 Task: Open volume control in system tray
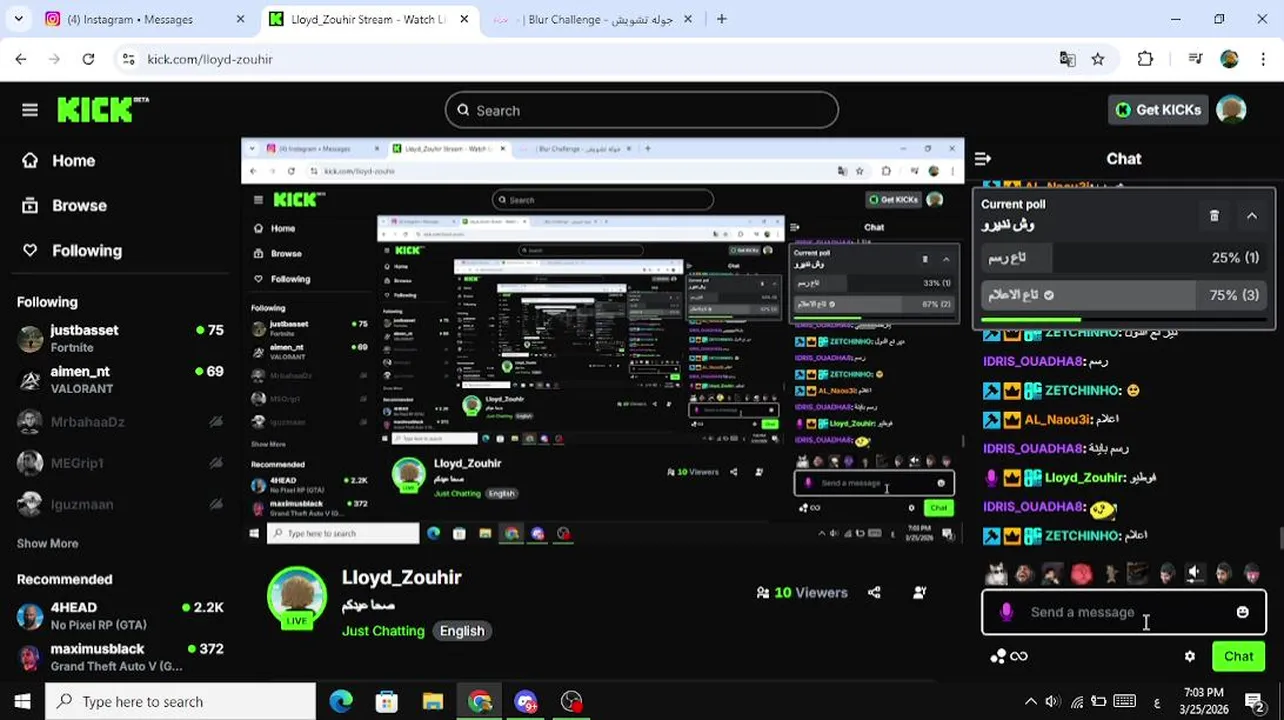click(x=1053, y=701)
